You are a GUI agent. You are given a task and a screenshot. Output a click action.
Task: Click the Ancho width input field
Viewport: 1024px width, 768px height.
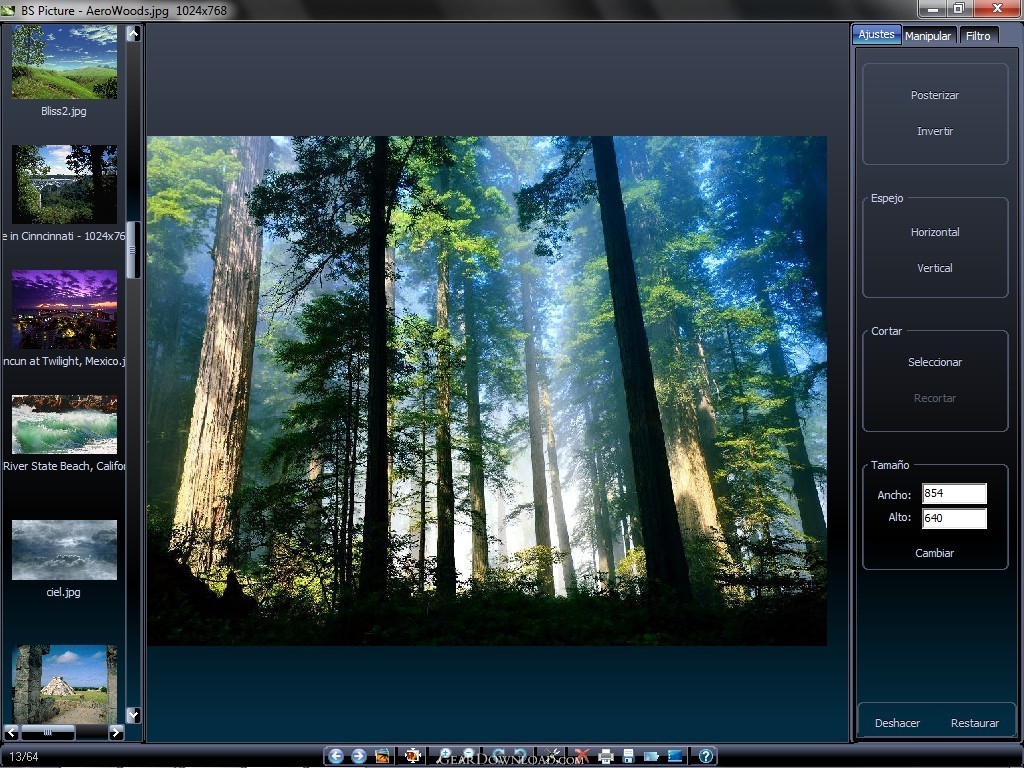click(x=954, y=494)
